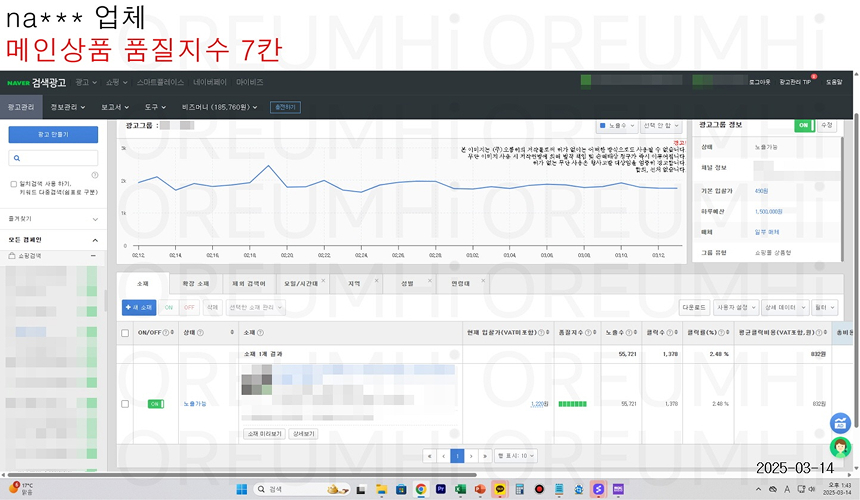Enable 일치검색 사용 하기 checkbox
This screenshot has height=500, width=860.
coord(14,184)
